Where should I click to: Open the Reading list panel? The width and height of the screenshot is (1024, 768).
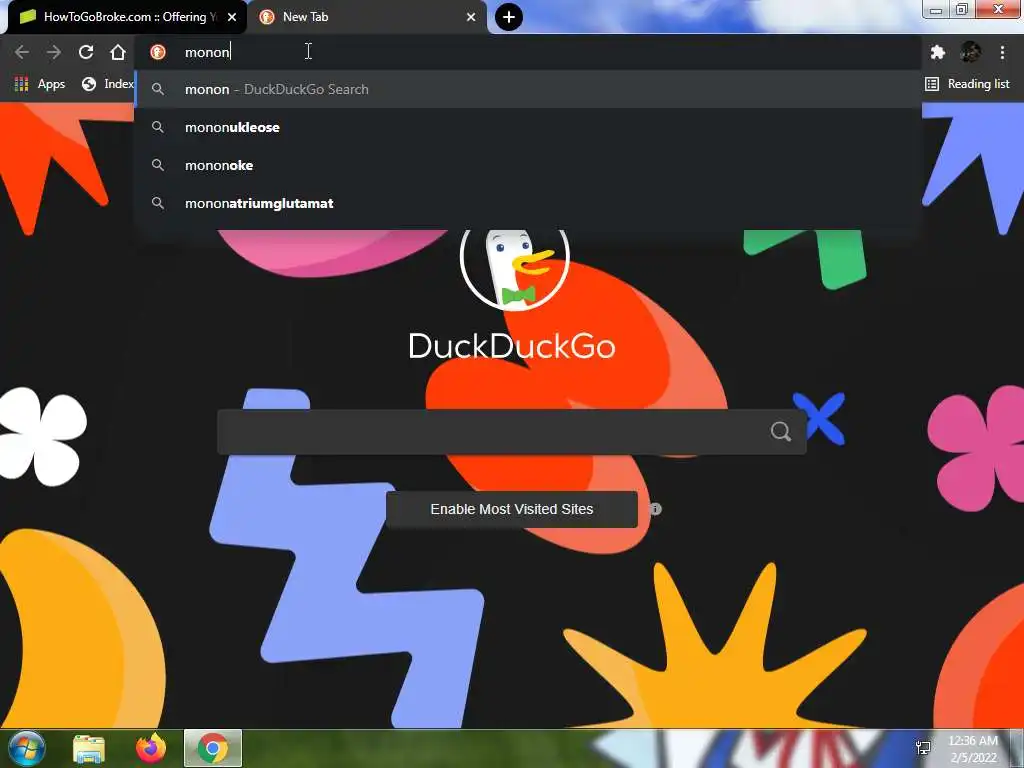(967, 84)
